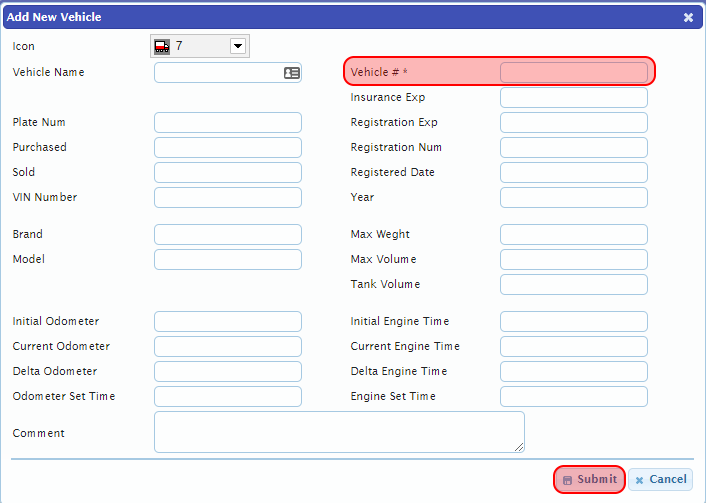Click the truck icon in Icon selector
The image size is (706, 503).
coord(162,46)
